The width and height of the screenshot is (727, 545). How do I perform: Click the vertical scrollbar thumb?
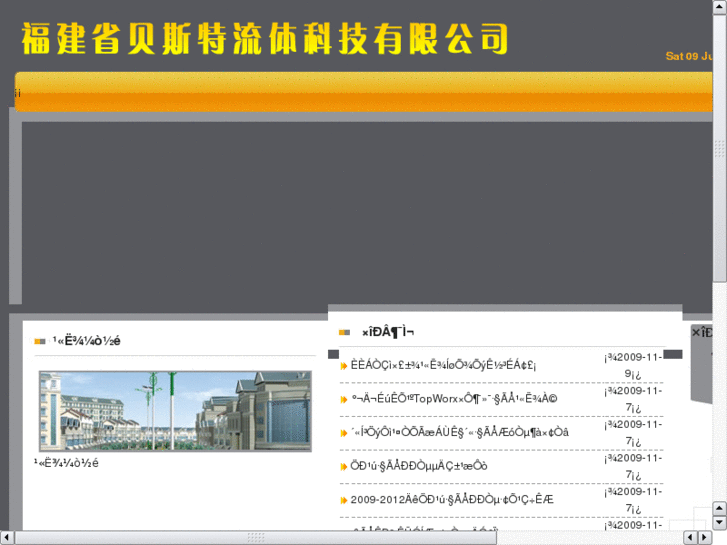click(x=720, y=148)
